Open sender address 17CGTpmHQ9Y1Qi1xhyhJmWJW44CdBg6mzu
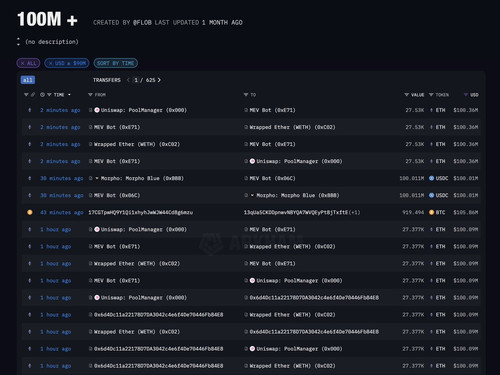 coord(140,212)
